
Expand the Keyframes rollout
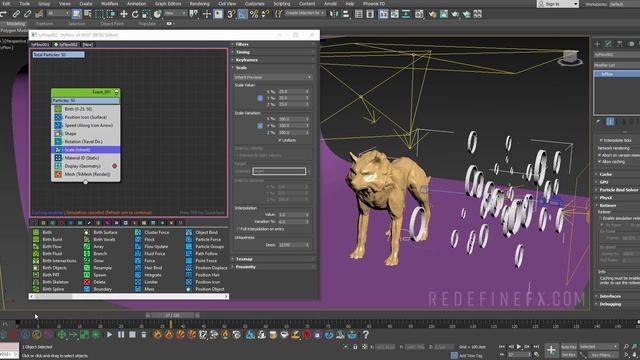tap(274, 60)
